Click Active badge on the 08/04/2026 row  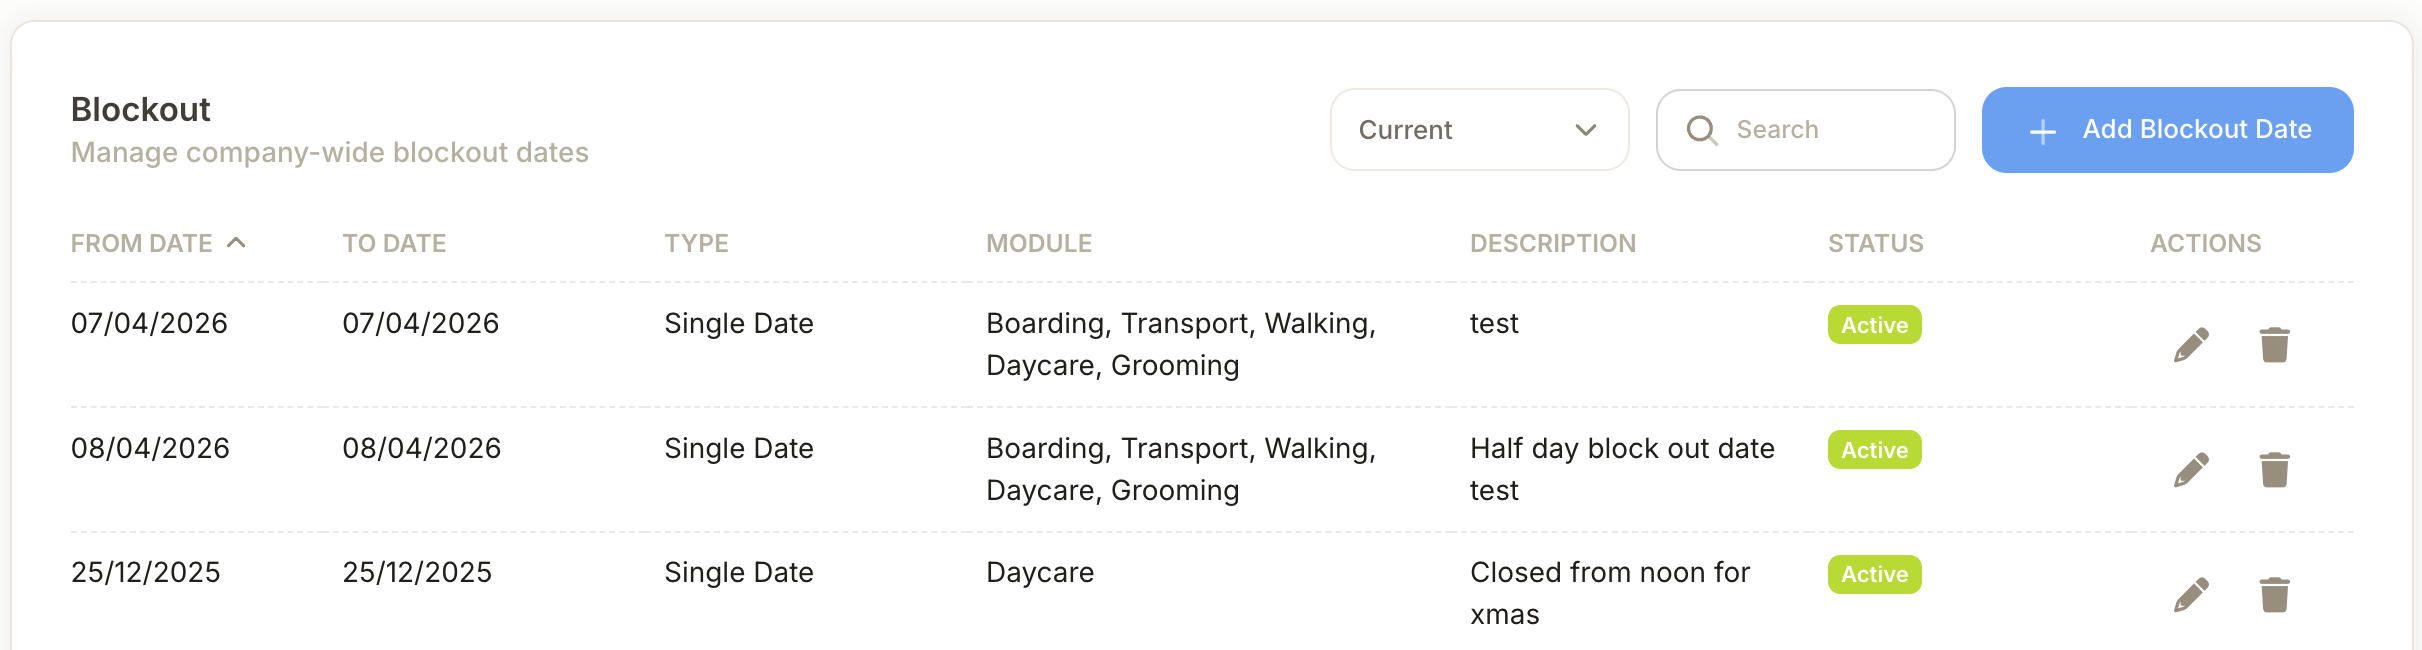(1874, 450)
